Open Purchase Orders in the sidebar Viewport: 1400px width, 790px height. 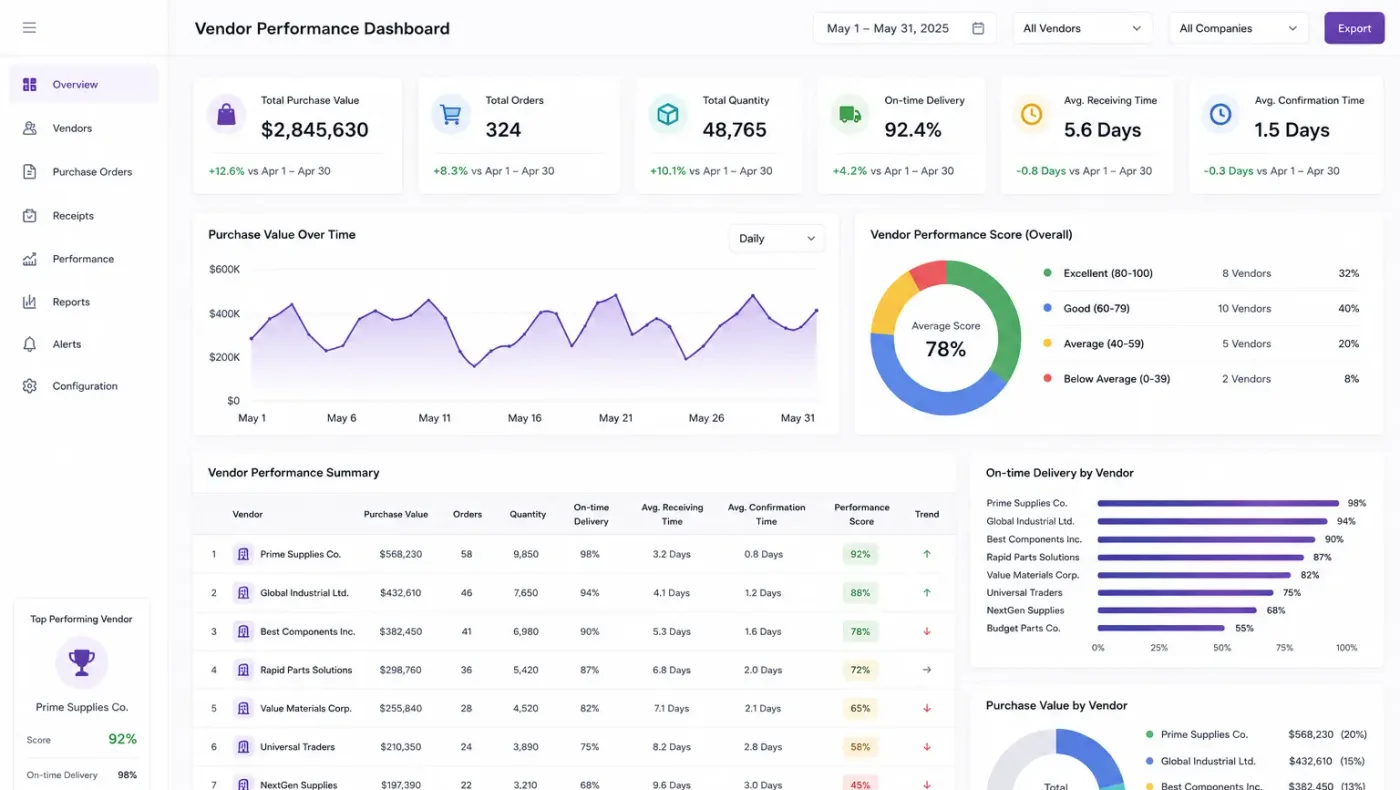(84, 172)
